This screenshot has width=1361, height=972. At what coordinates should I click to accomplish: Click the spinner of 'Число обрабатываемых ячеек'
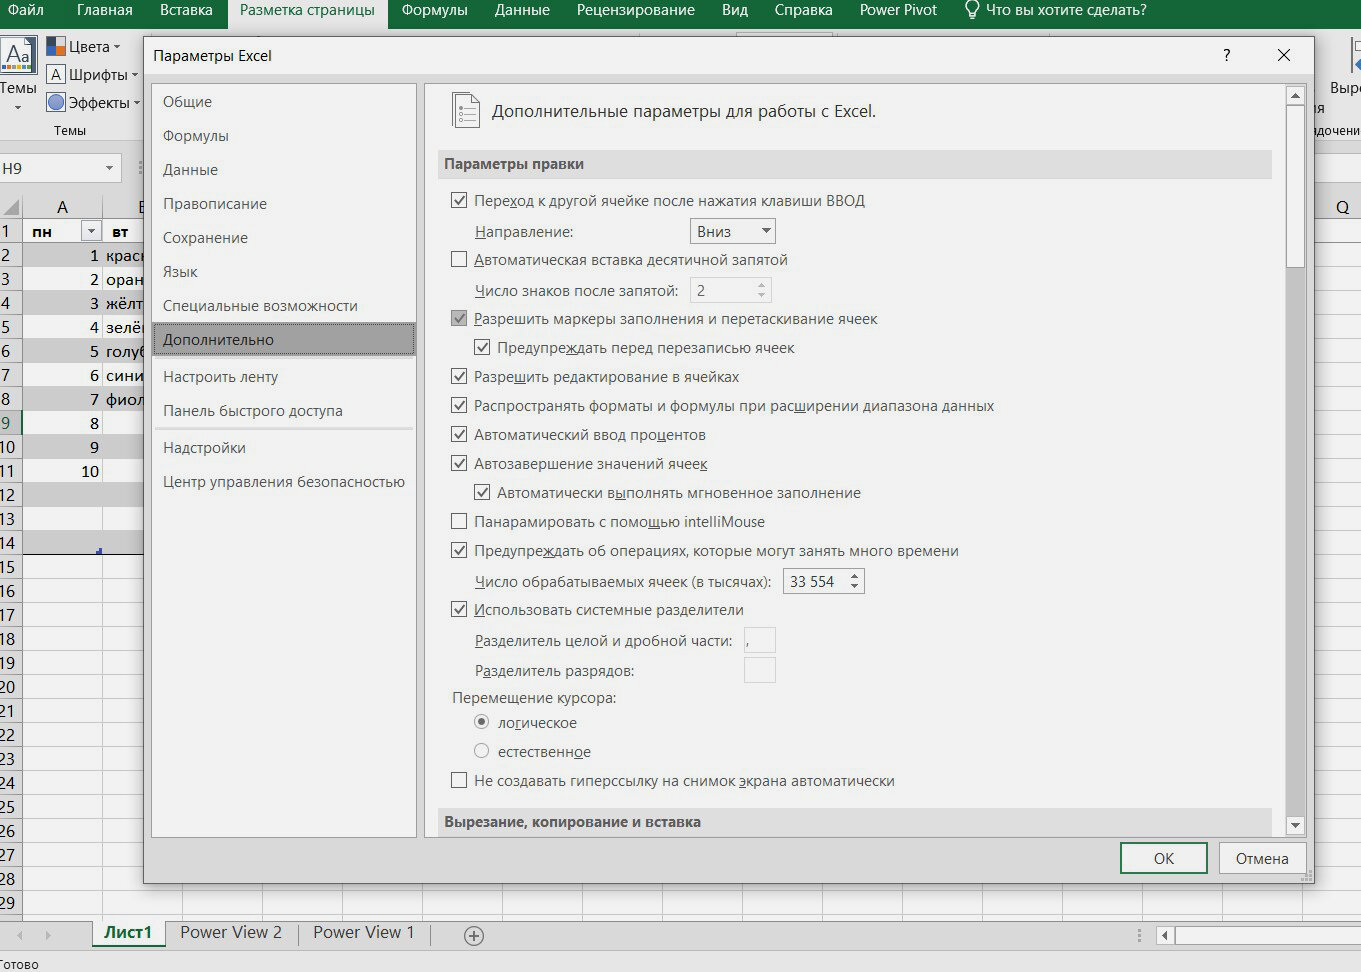click(x=854, y=581)
